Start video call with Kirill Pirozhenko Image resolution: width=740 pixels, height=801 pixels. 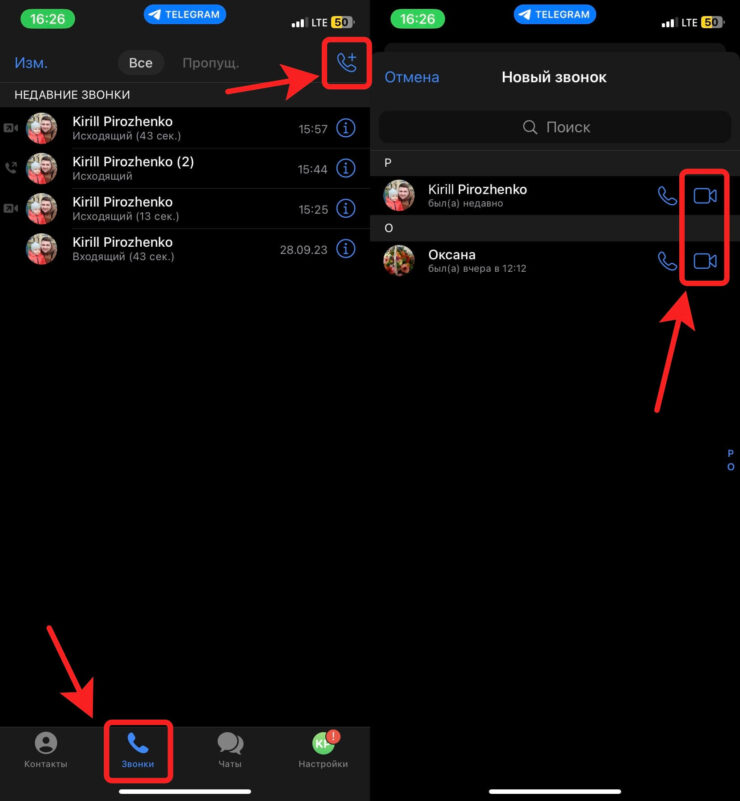pos(705,196)
